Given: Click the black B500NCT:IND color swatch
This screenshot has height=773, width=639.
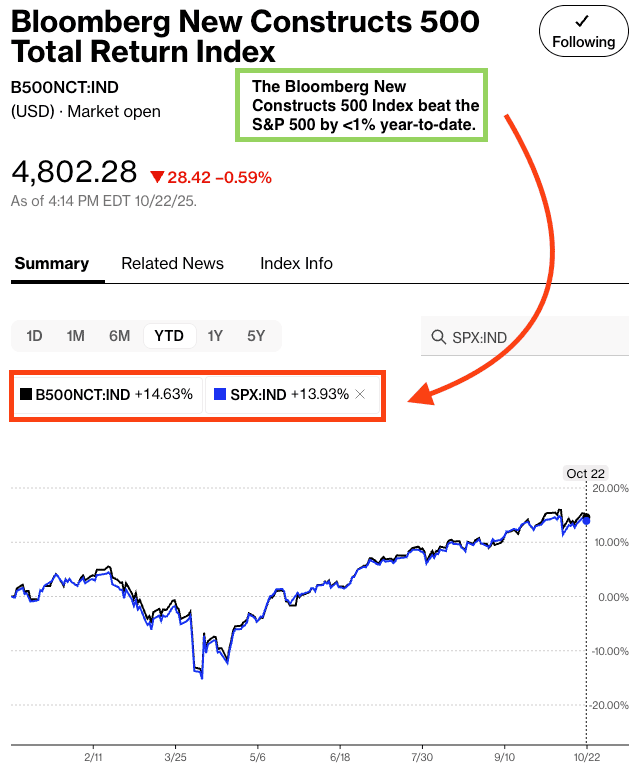Looking at the screenshot, I should coord(26,395).
